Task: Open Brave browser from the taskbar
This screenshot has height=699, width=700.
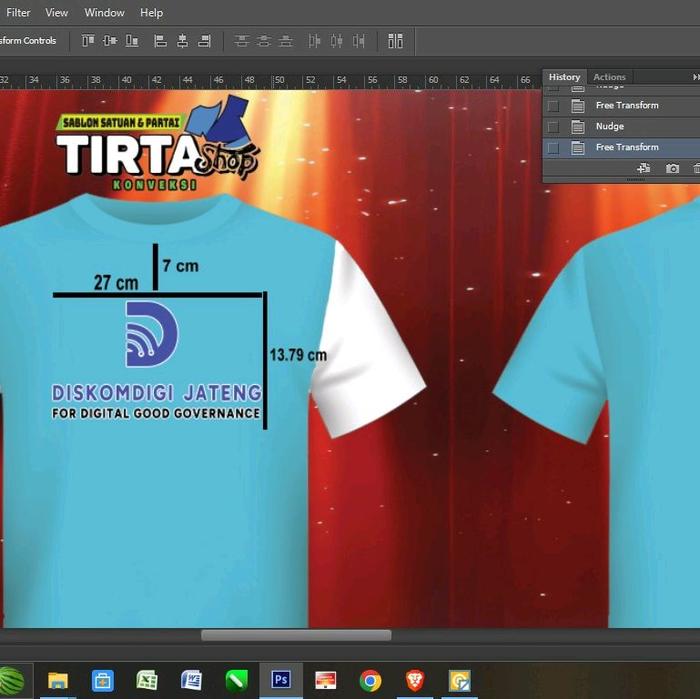Action: 415,681
